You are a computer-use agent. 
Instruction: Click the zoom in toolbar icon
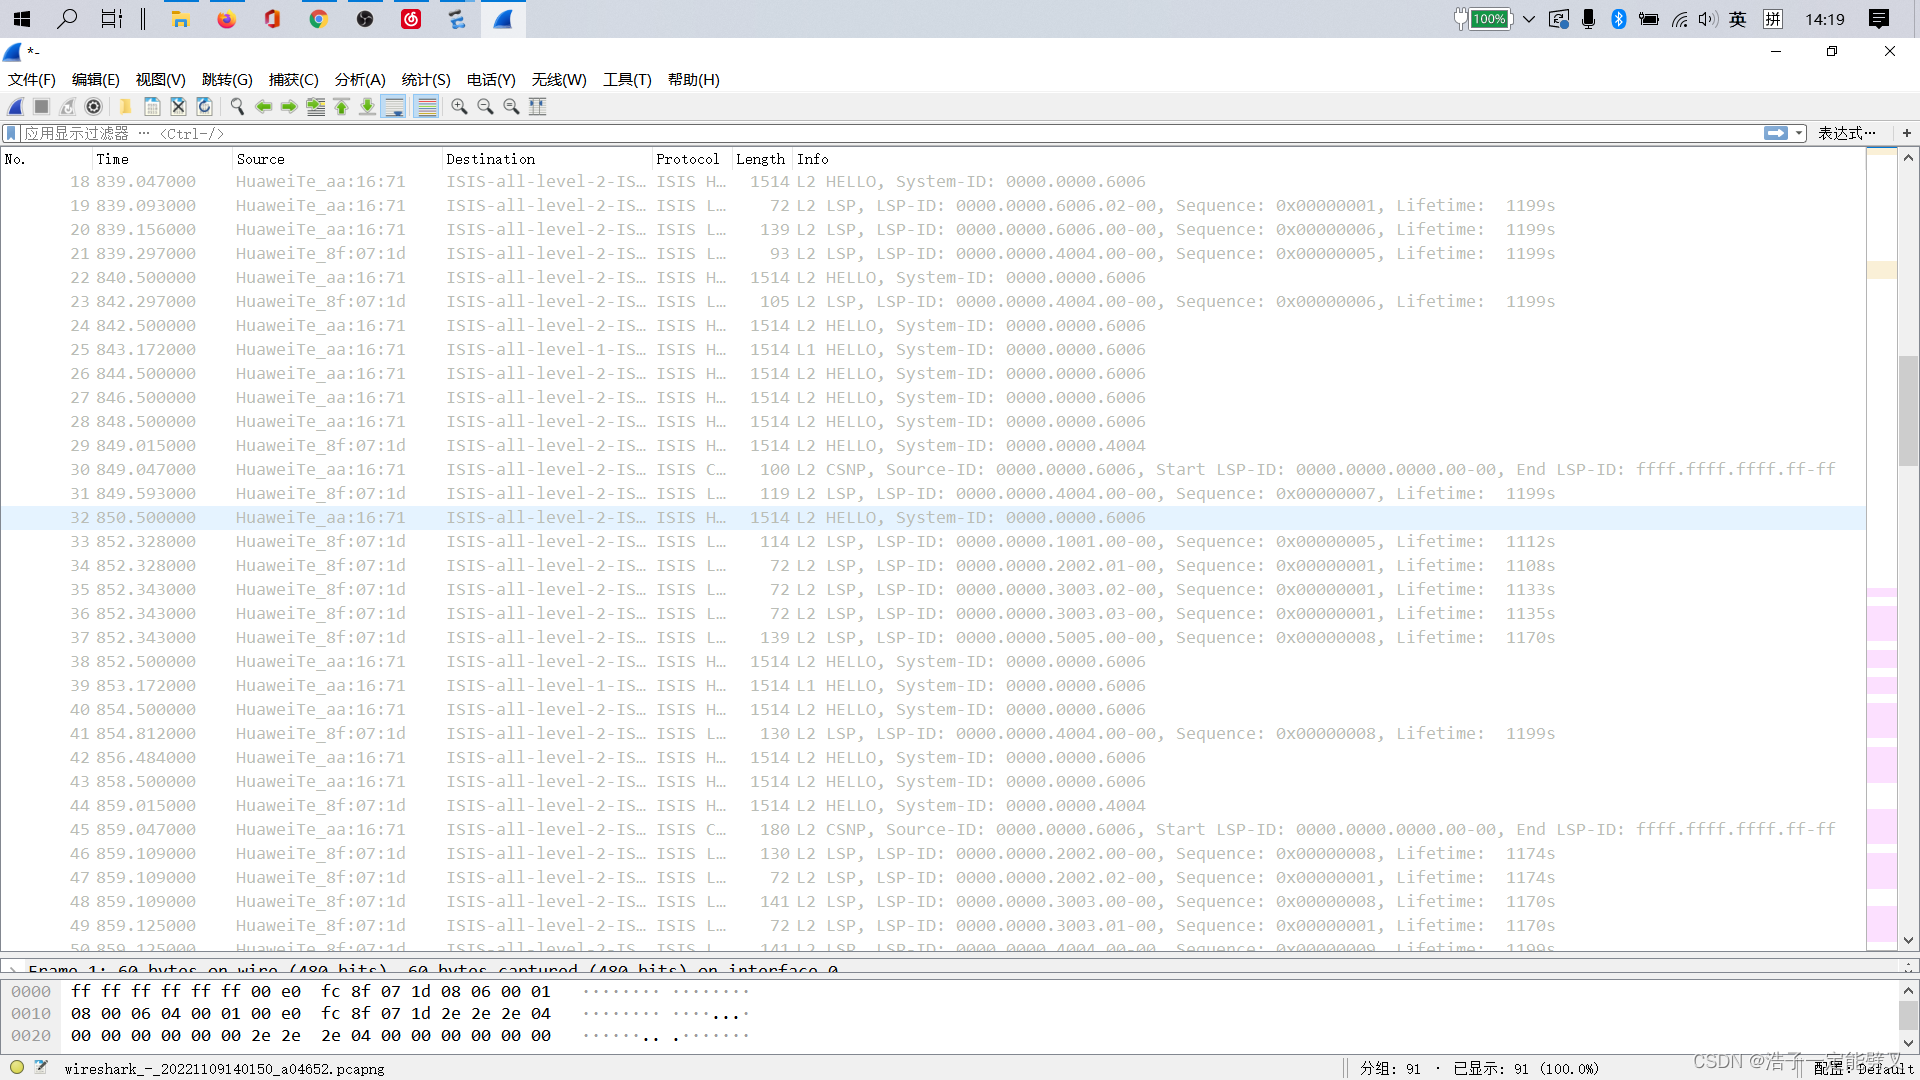459,107
